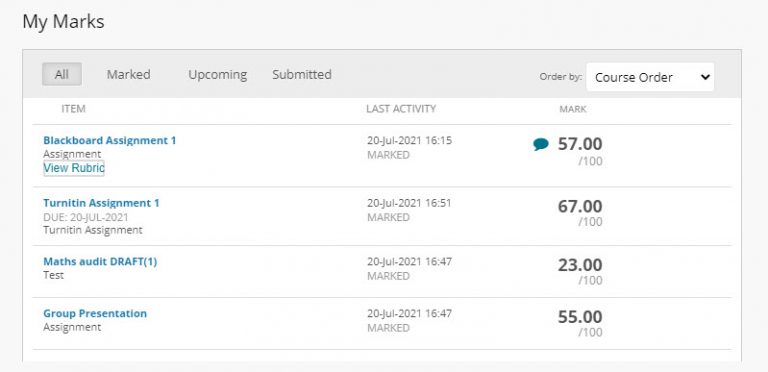Click the 23.00 mark for Maths audit
This screenshot has height=372, width=768.
(x=580, y=265)
